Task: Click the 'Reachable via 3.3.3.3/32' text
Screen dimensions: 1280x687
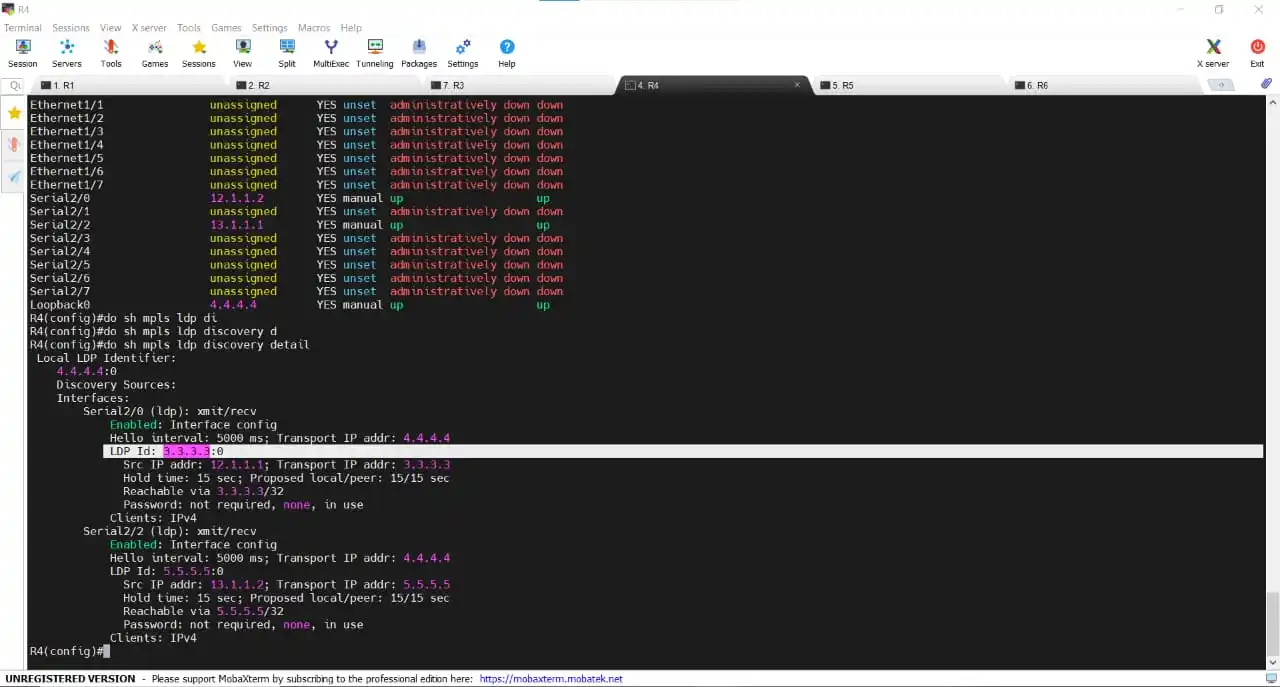Action: (203, 491)
